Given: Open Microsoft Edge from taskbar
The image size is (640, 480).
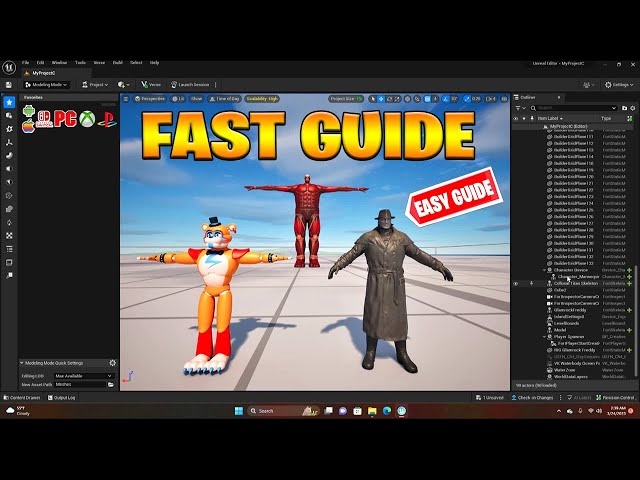Looking at the screenshot, I should pos(387,411).
